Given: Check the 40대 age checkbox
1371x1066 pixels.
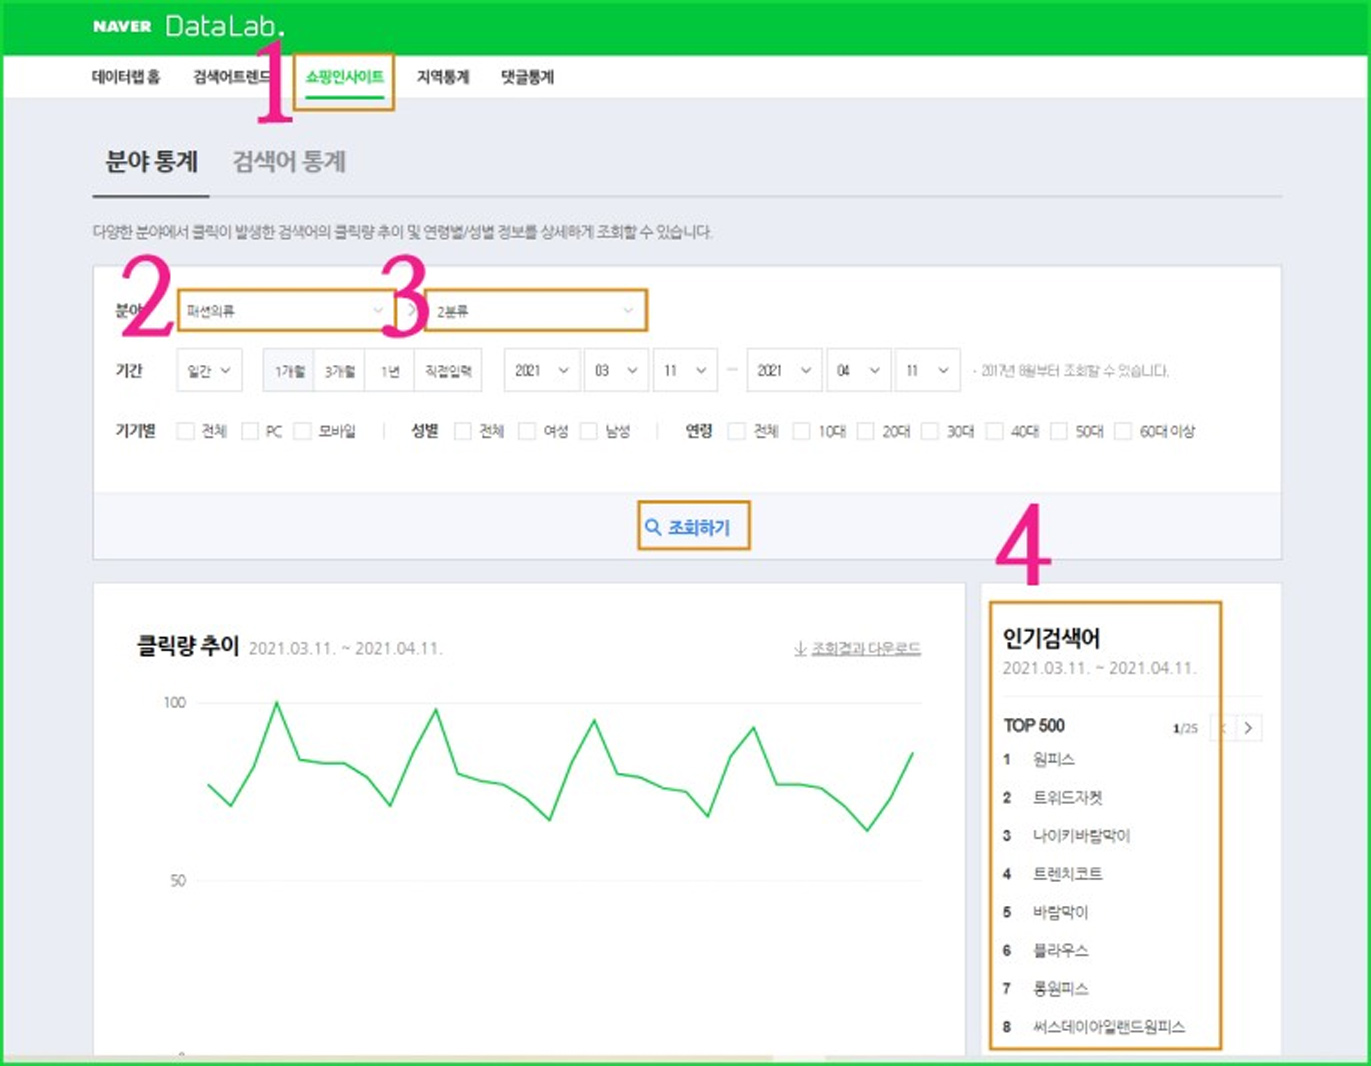Looking at the screenshot, I should [994, 431].
